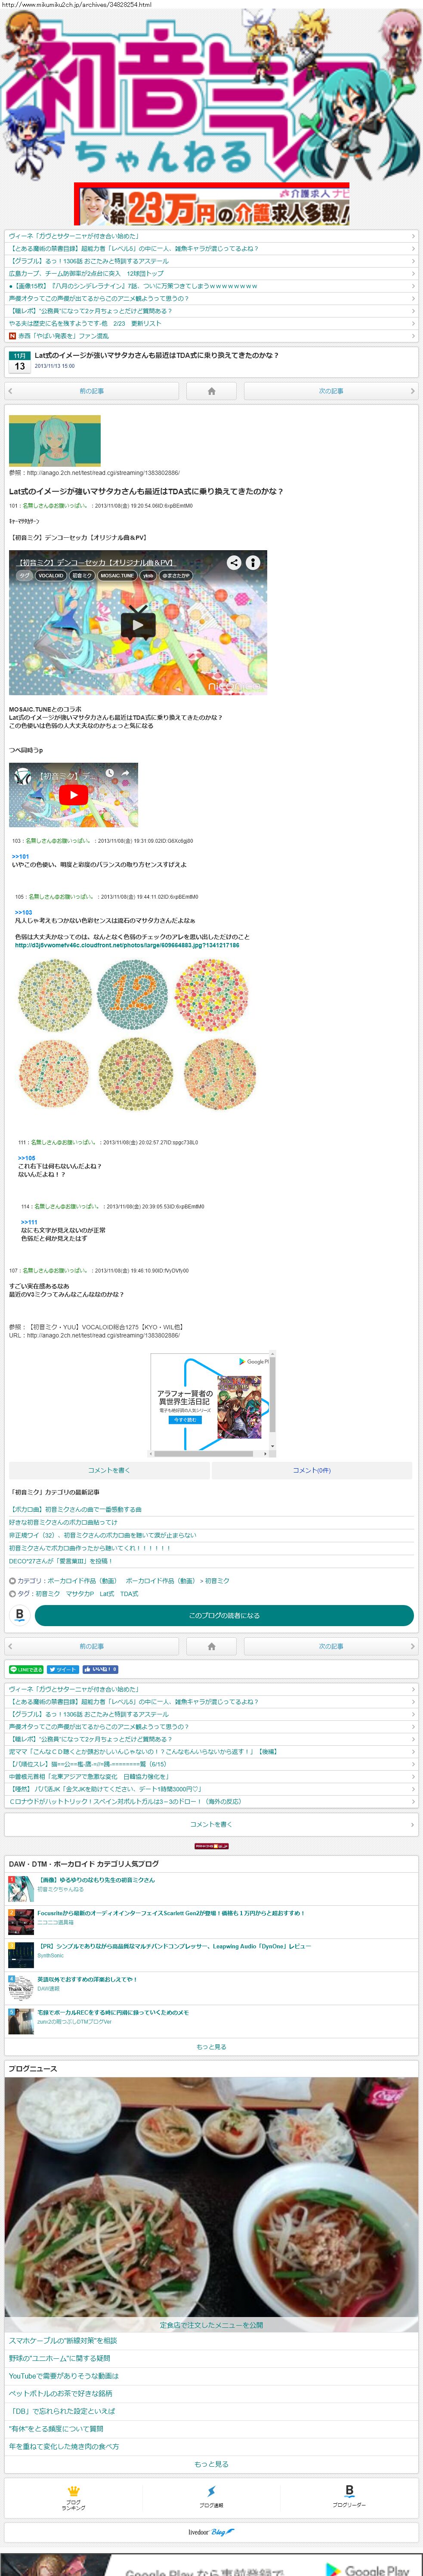Go to 次の記事 in the top navigation bar

tap(331, 391)
